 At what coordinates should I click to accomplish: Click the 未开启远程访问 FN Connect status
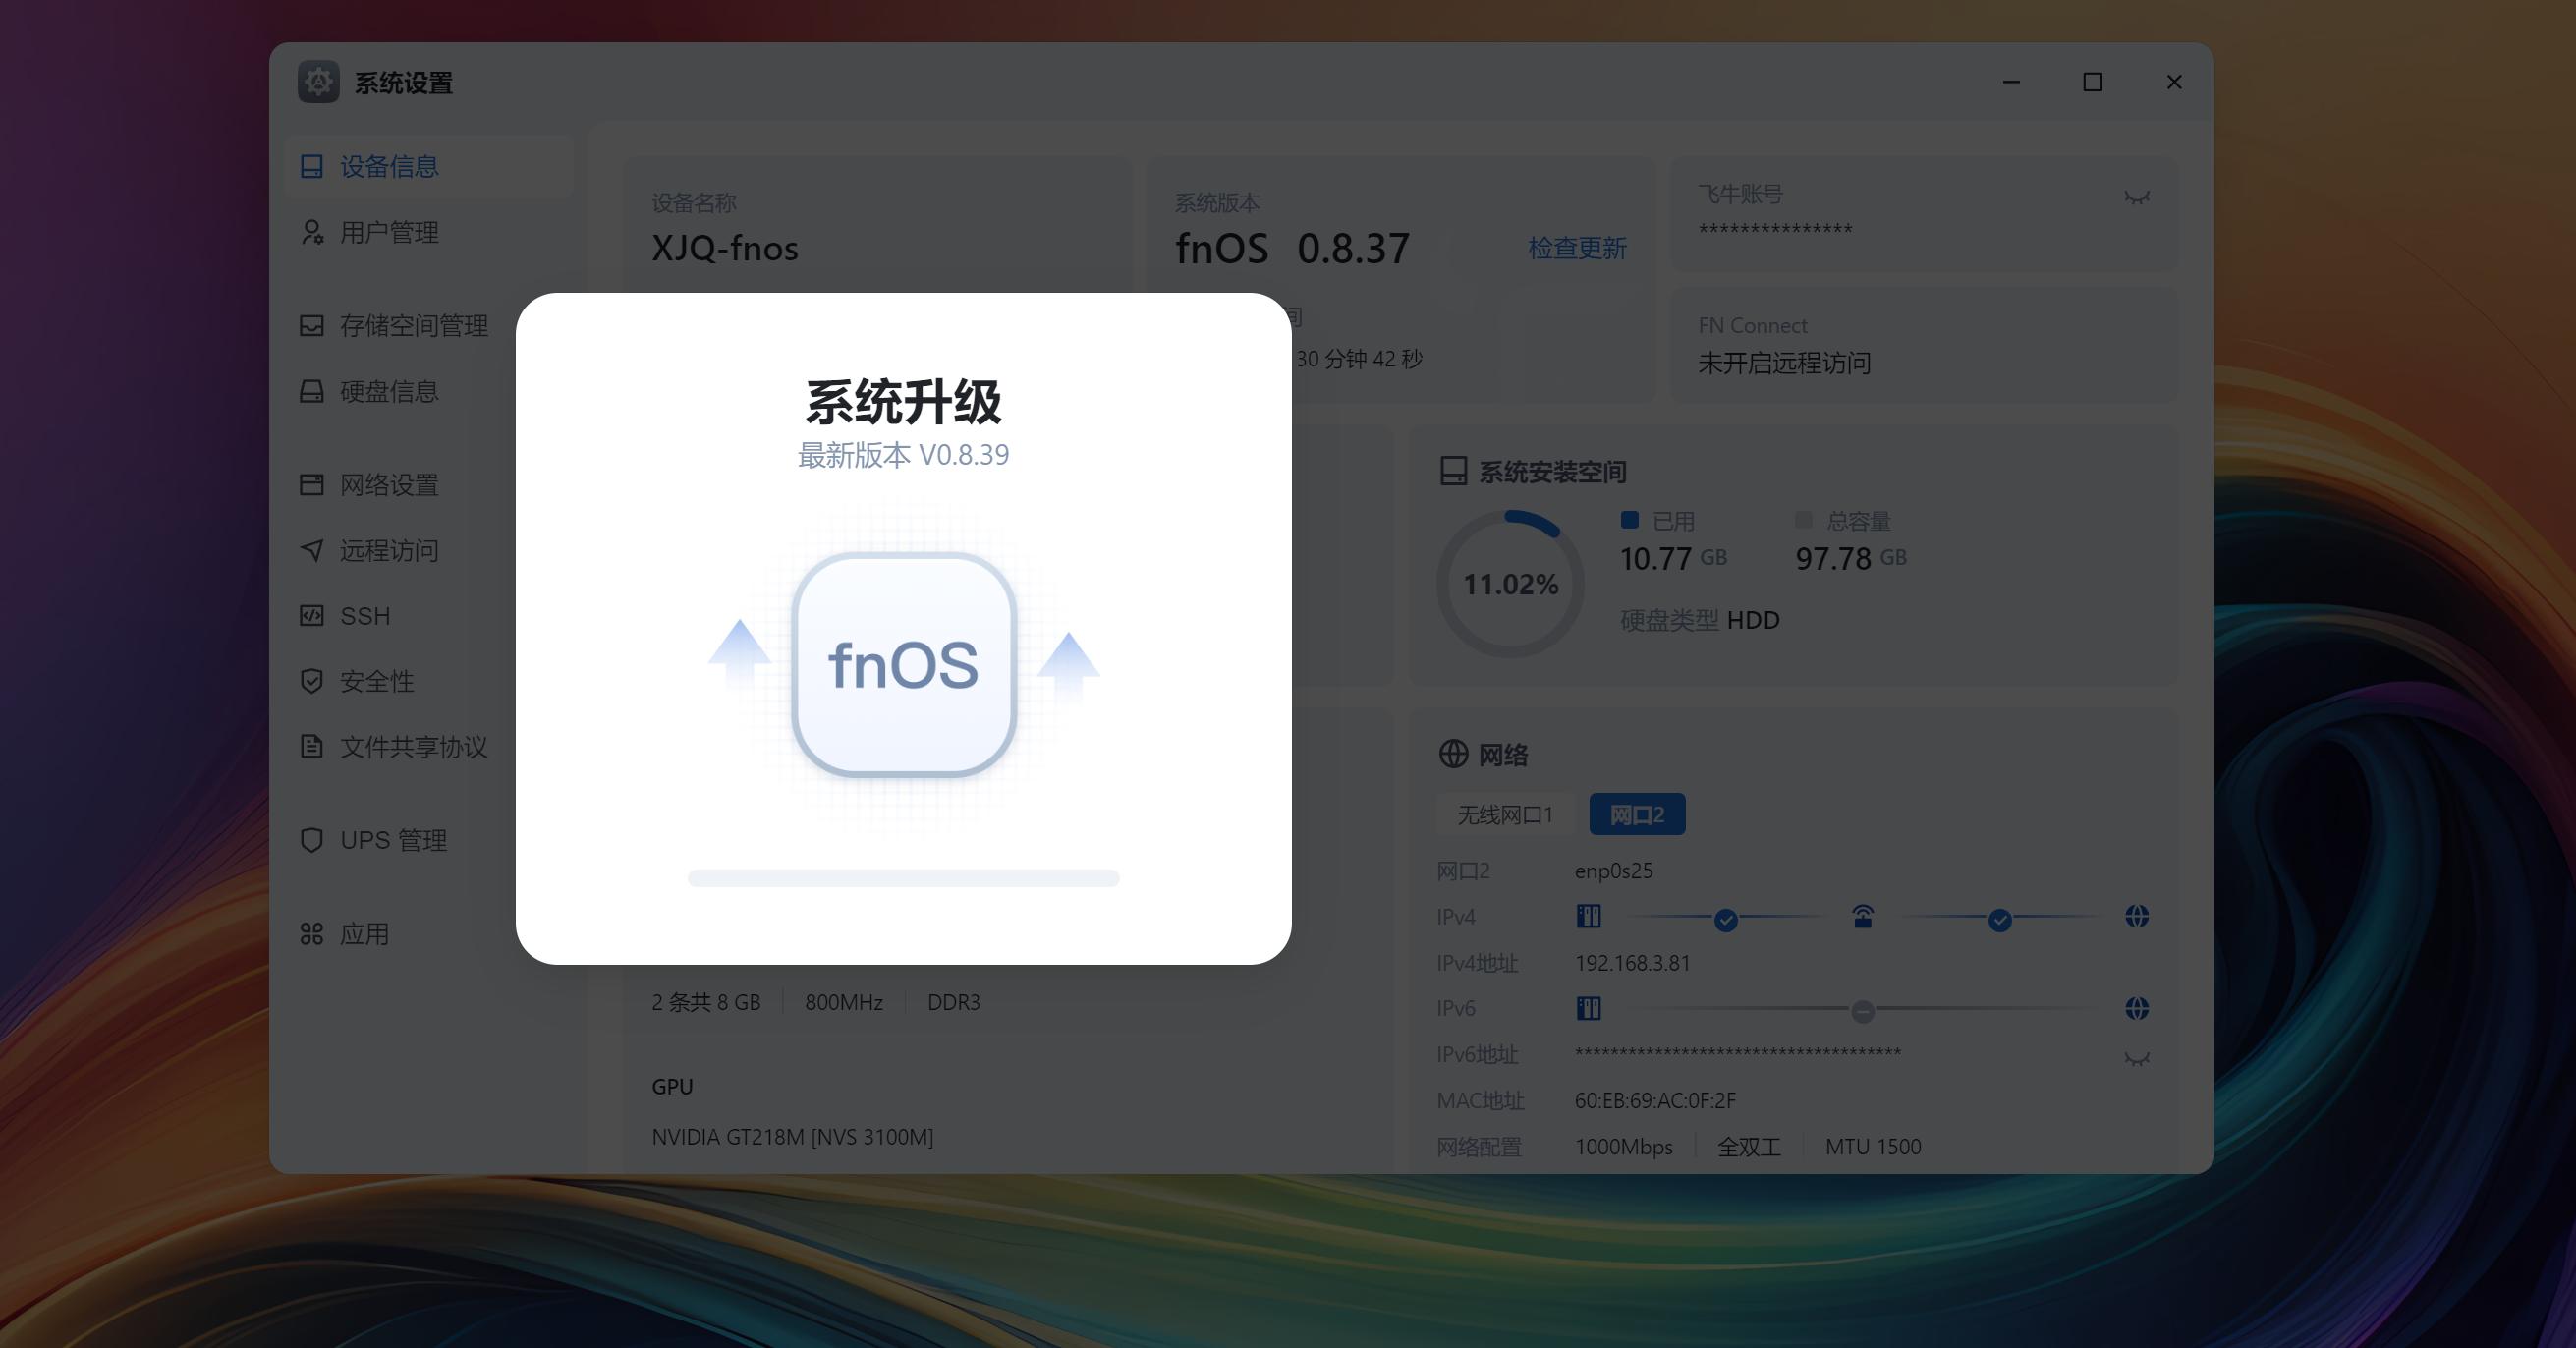[x=1785, y=363]
